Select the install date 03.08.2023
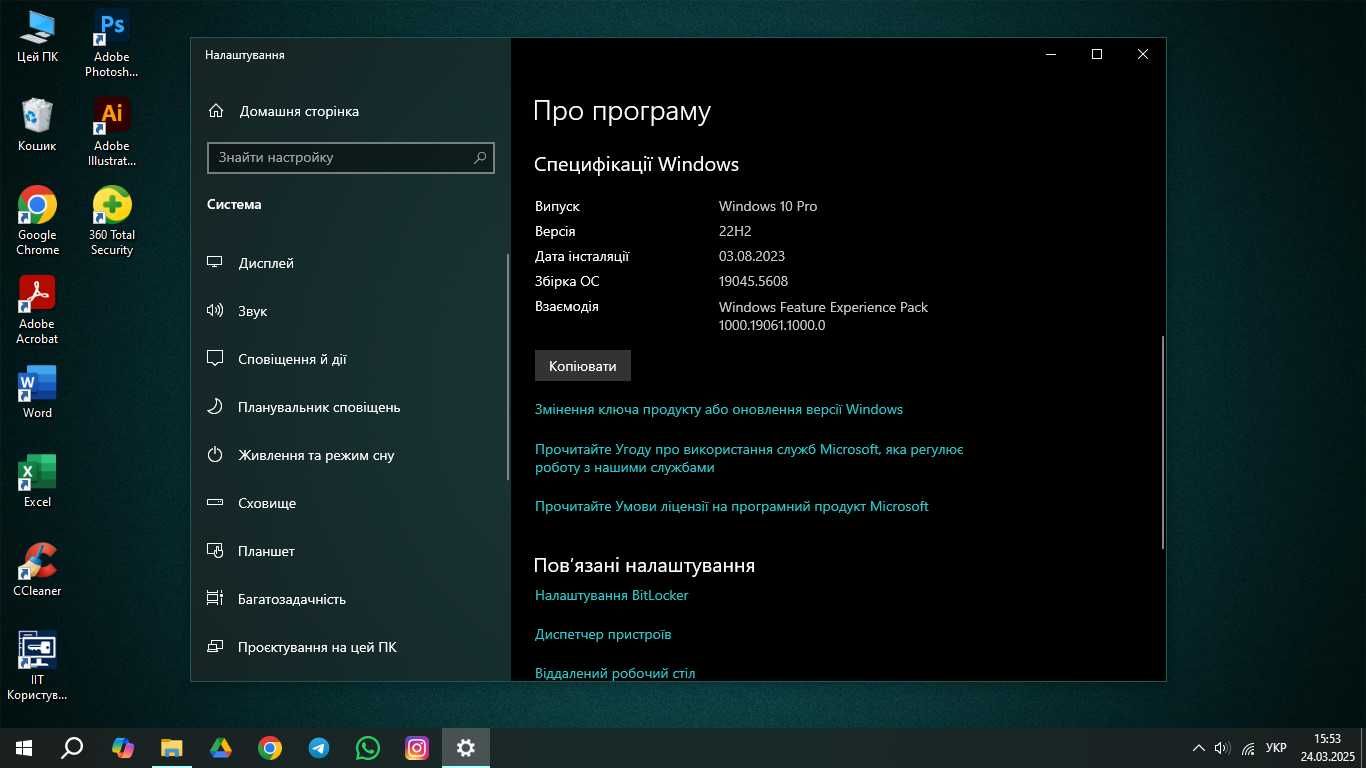The width and height of the screenshot is (1366, 768). pyautogui.click(x=752, y=256)
